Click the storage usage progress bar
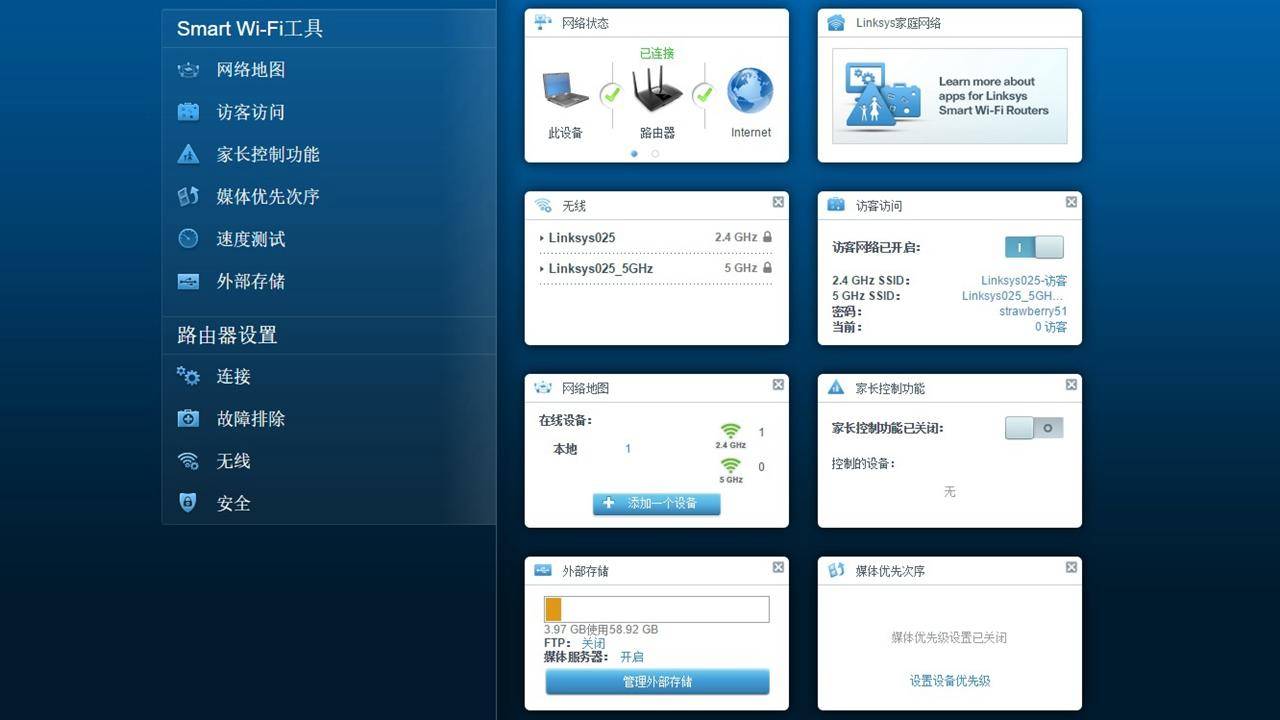The height and width of the screenshot is (720, 1280). pos(656,609)
